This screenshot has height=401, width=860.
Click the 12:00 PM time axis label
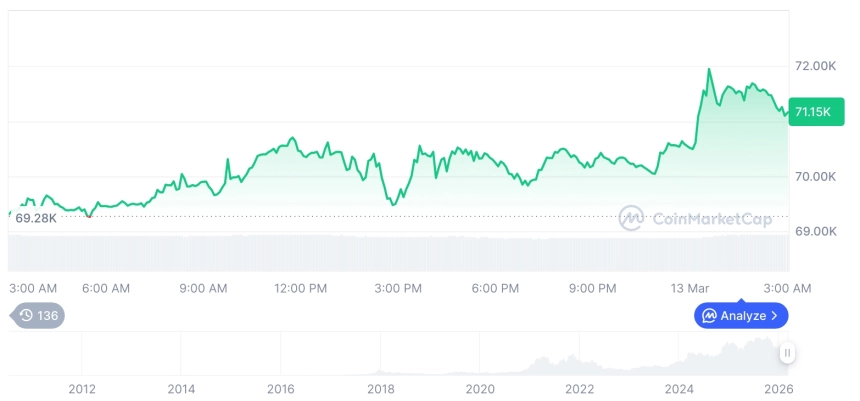(x=300, y=288)
